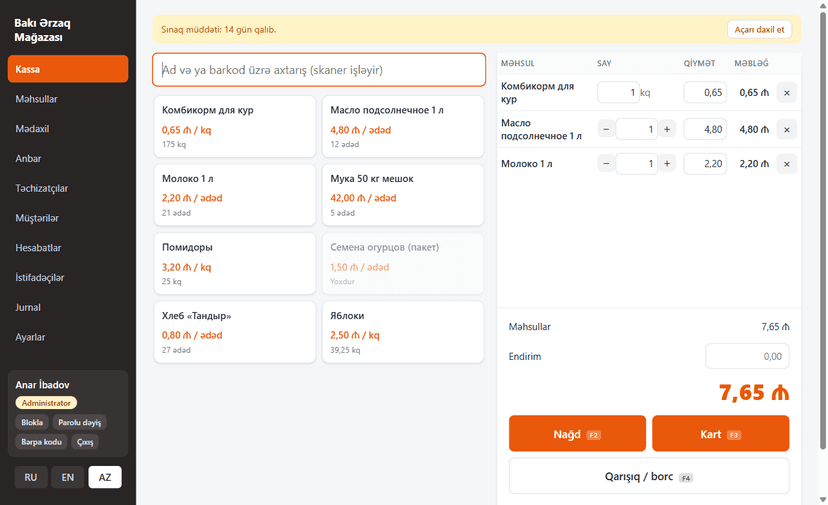Select the AZ language option

tap(105, 477)
